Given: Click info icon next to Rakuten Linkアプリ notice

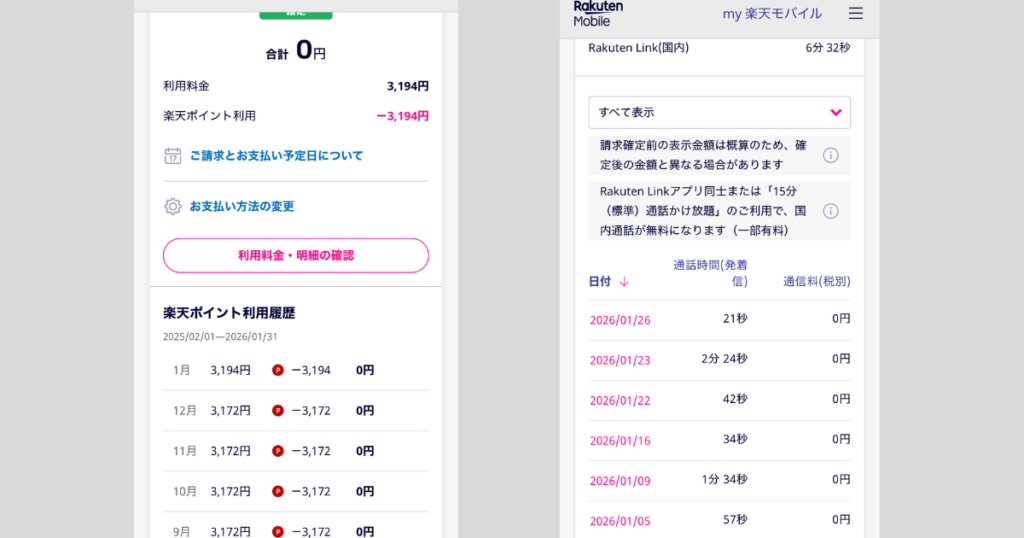Looking at the screenshot, I should [830, 211].
